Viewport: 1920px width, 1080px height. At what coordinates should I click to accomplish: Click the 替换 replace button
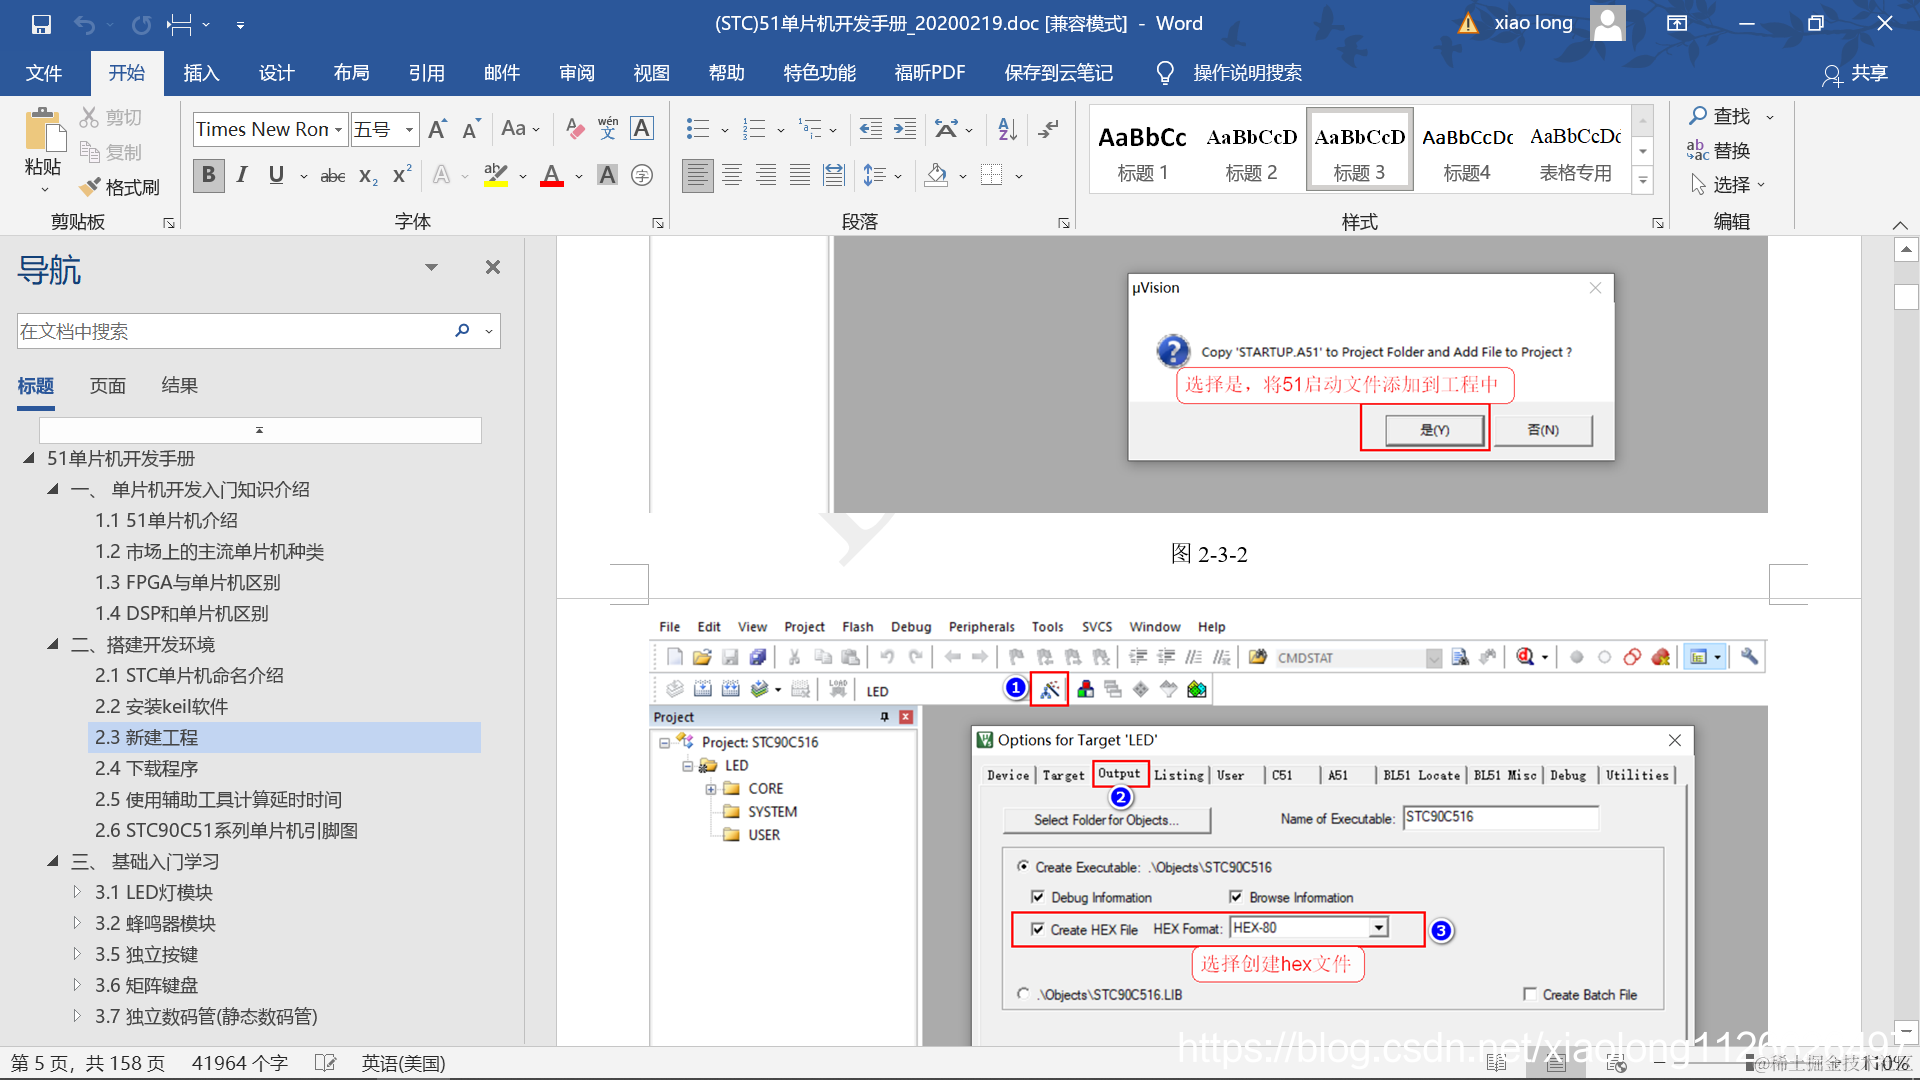click(1719, 151)
